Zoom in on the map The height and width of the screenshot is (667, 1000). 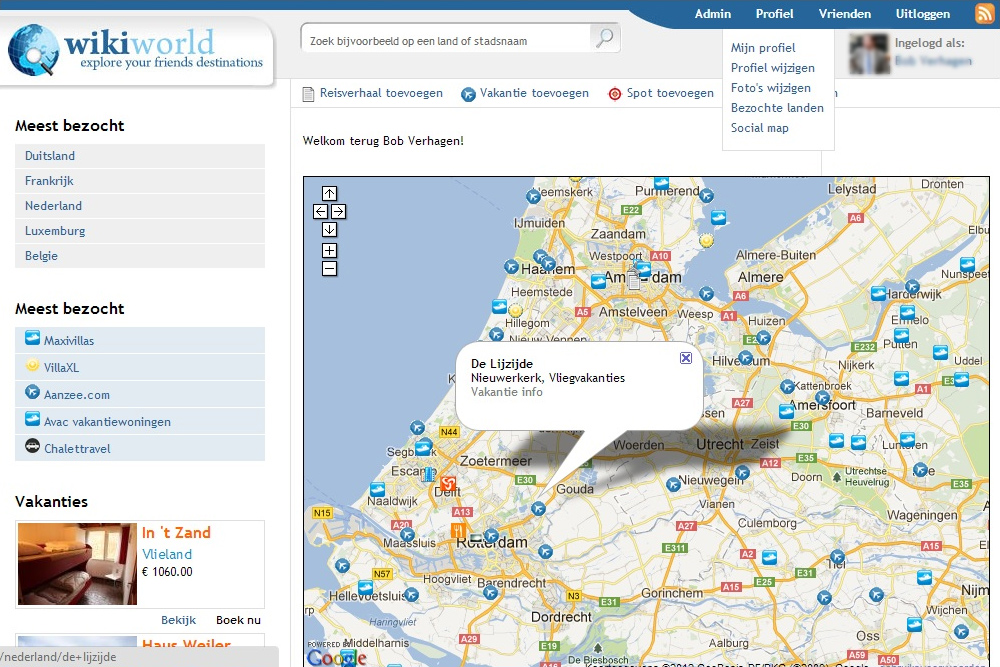(329, 250)
